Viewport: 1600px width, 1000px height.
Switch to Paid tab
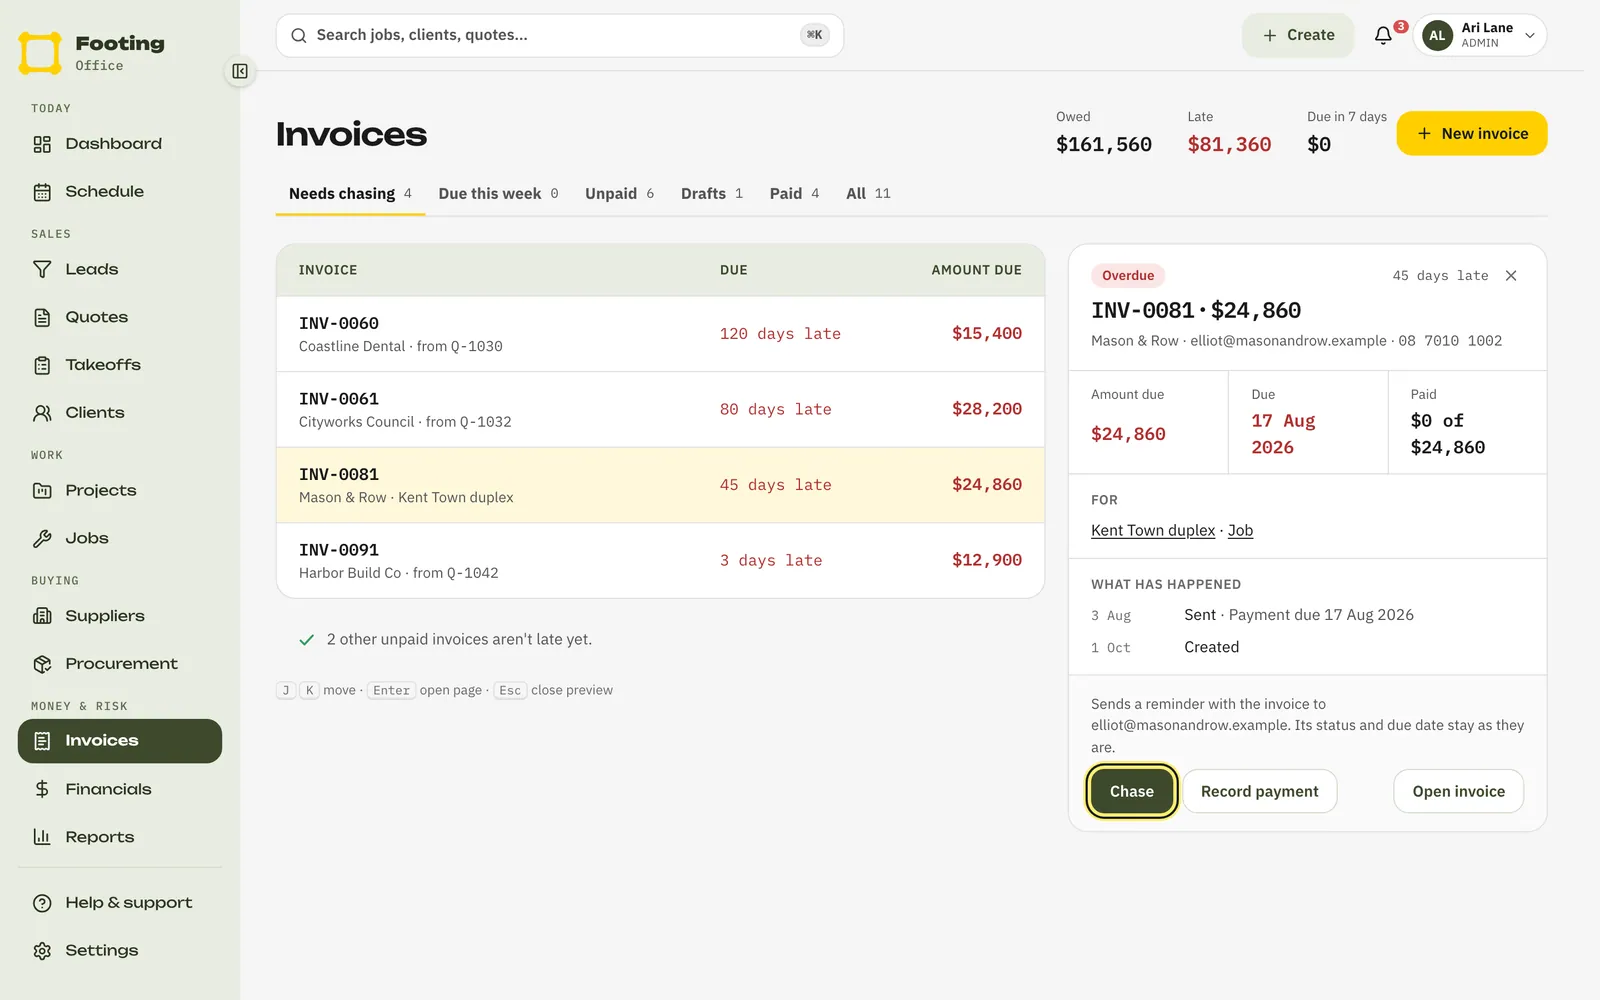pos(794,194)
